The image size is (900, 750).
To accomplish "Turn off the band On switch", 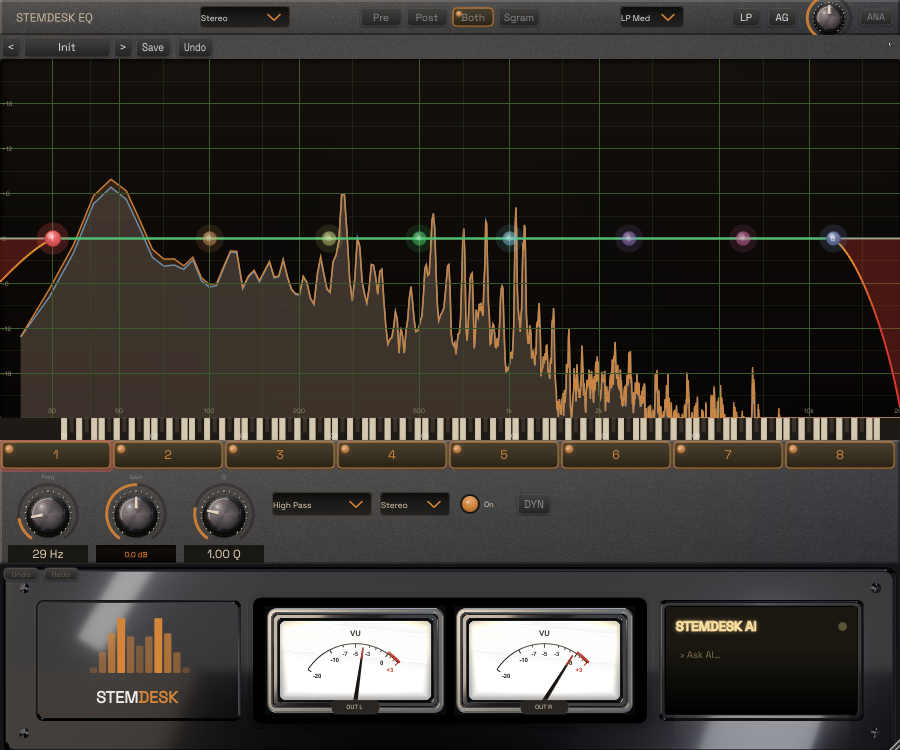I will pos(470,504).
